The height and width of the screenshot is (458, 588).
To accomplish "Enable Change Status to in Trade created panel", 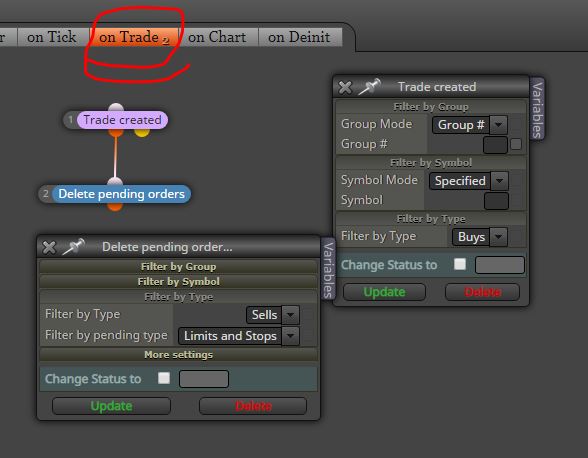I will 460,264.
